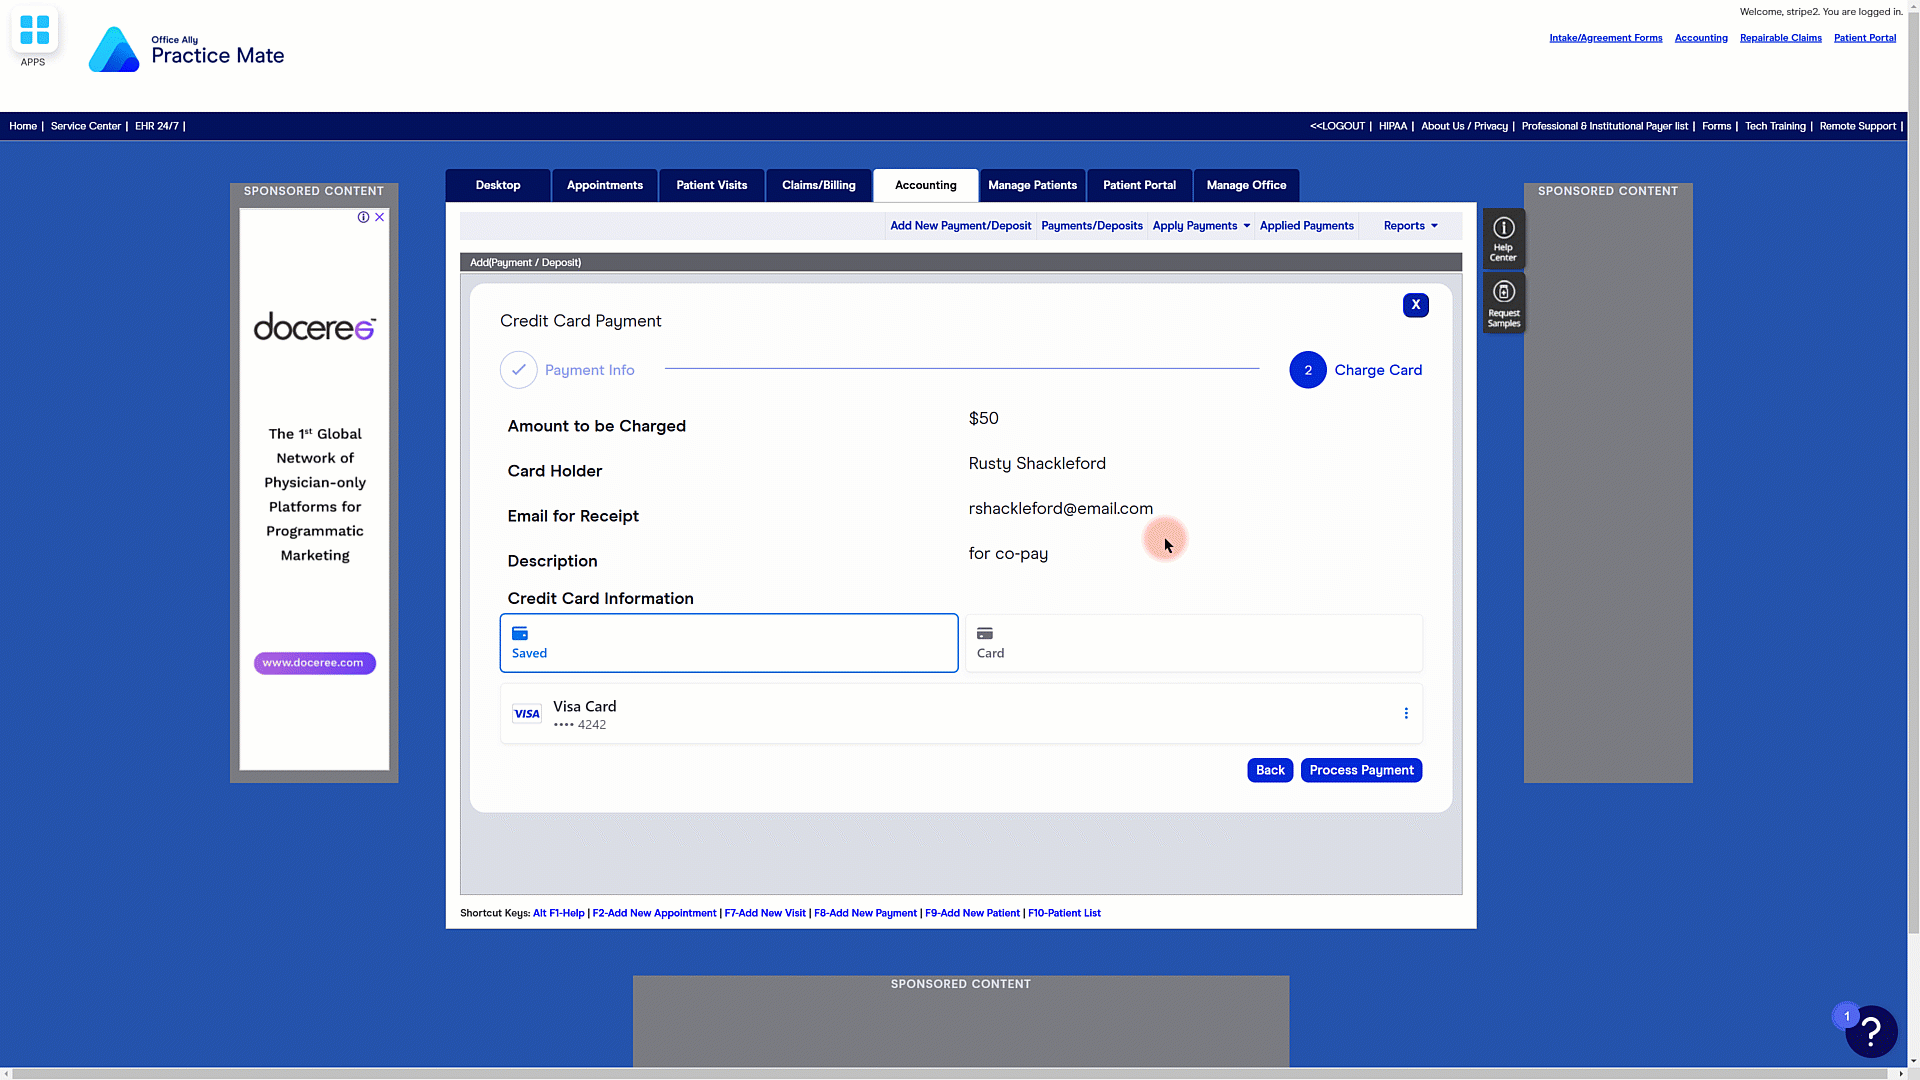Click the Payments/Deposits link
This screenshot has width=1920, height=1080.
pos(1091,226)
